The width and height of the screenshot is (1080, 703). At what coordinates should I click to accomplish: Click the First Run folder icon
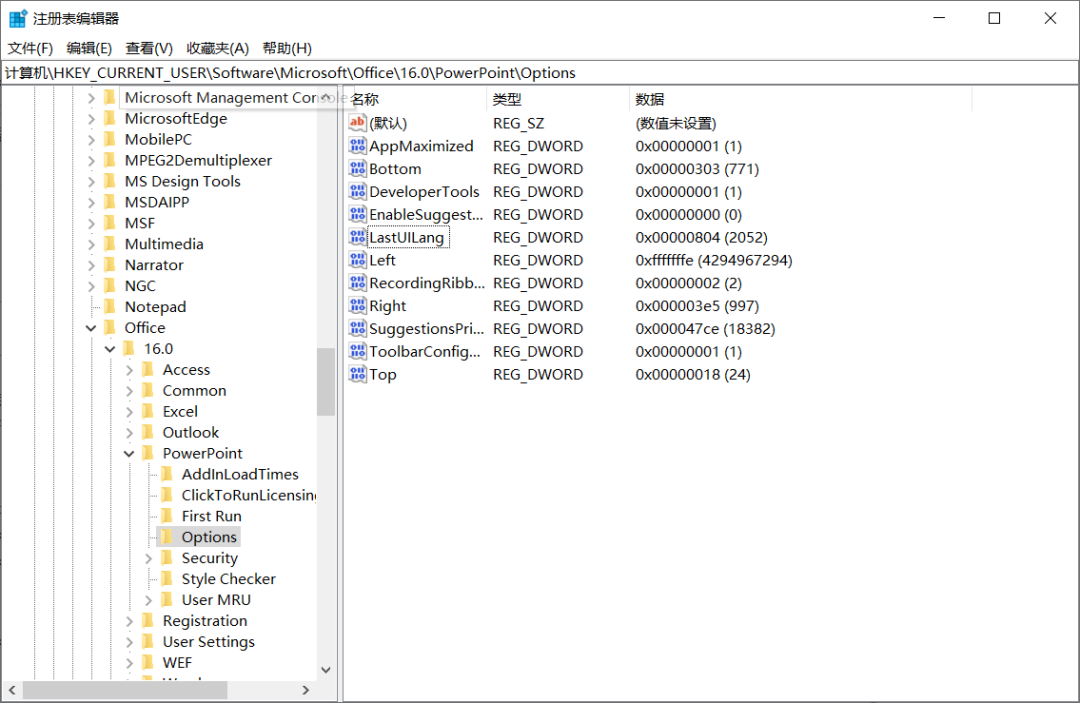[x=167, y=516]
